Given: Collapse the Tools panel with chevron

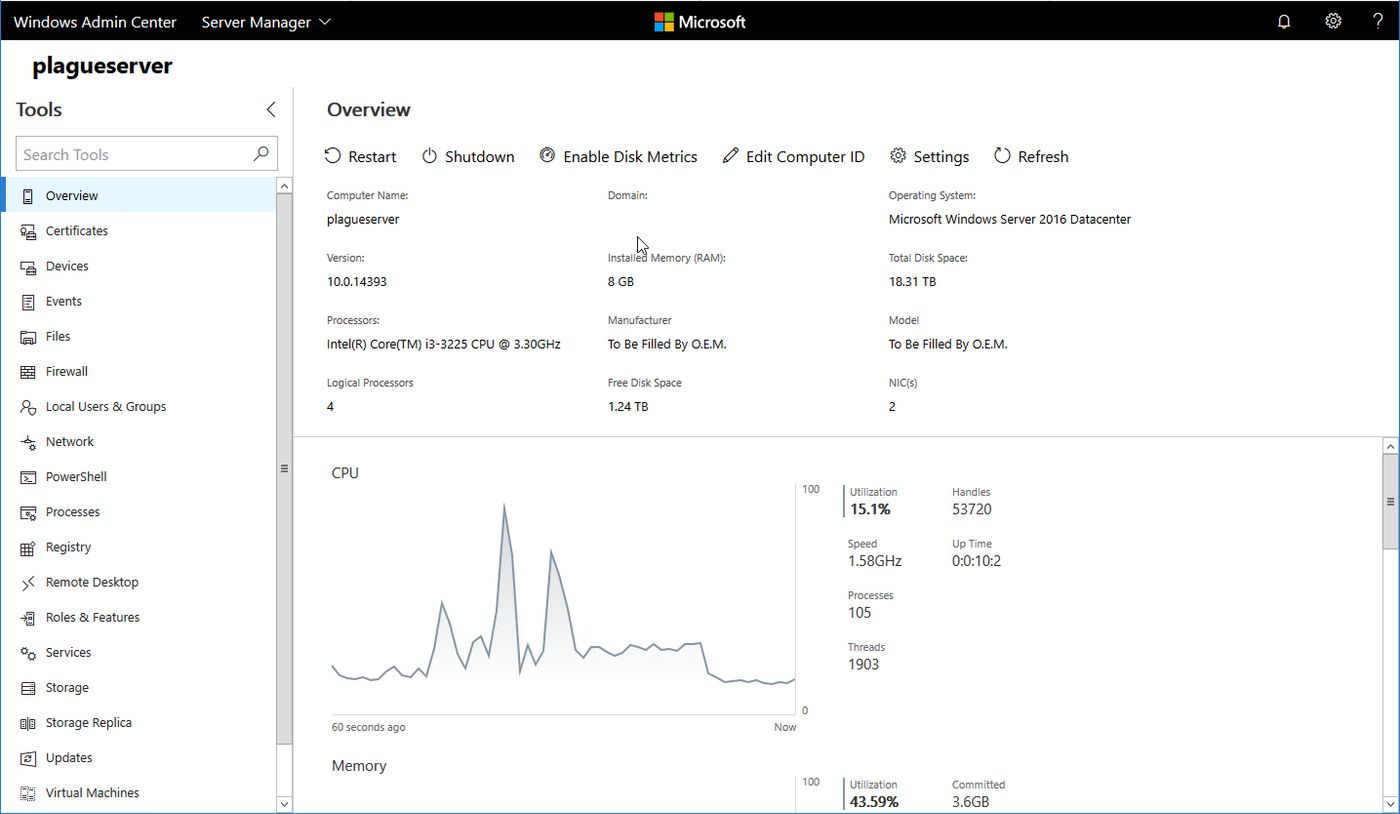Looking at the screenshot, I should pos(270,110).
